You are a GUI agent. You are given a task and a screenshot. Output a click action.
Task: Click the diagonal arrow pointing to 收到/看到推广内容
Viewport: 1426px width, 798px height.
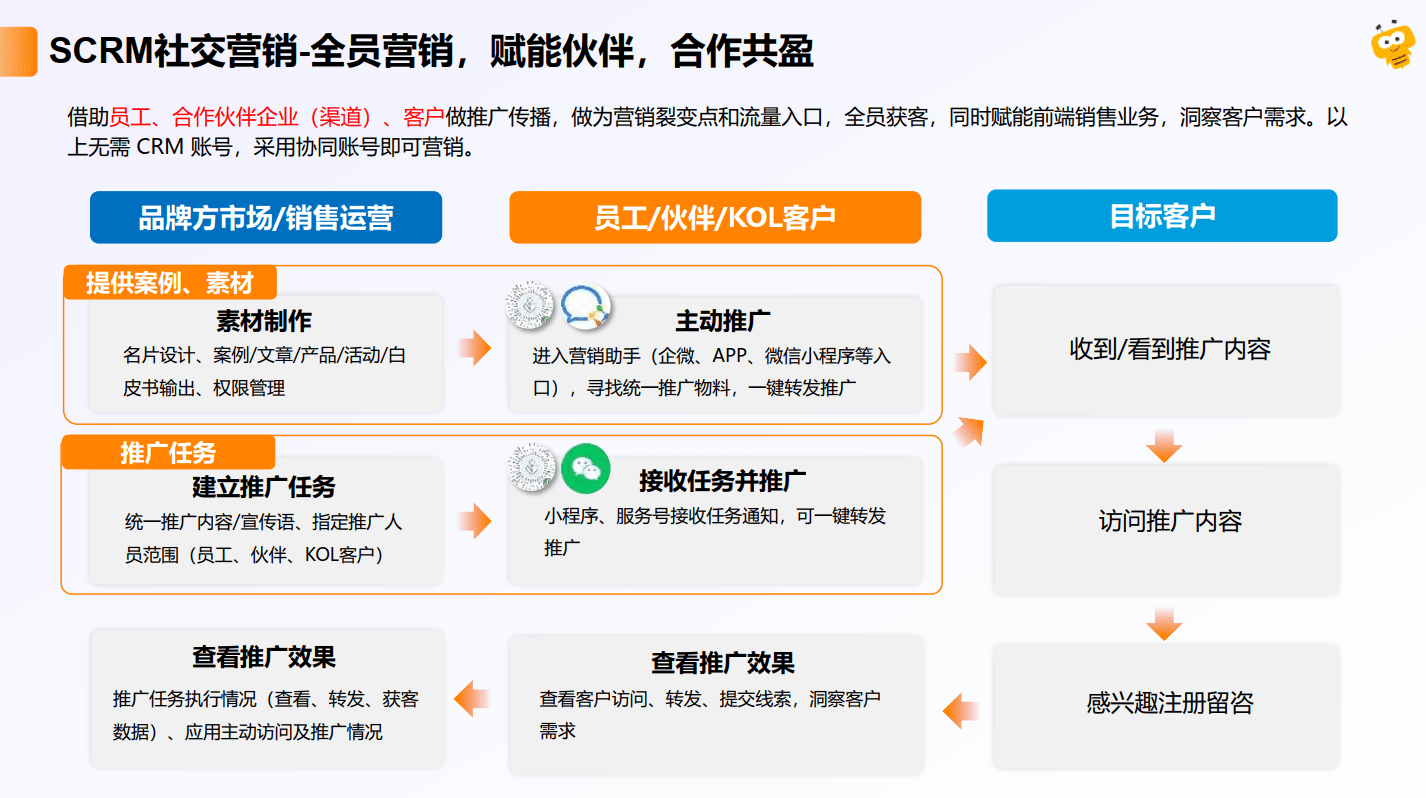pyautogui.click(x=968, y=430)
